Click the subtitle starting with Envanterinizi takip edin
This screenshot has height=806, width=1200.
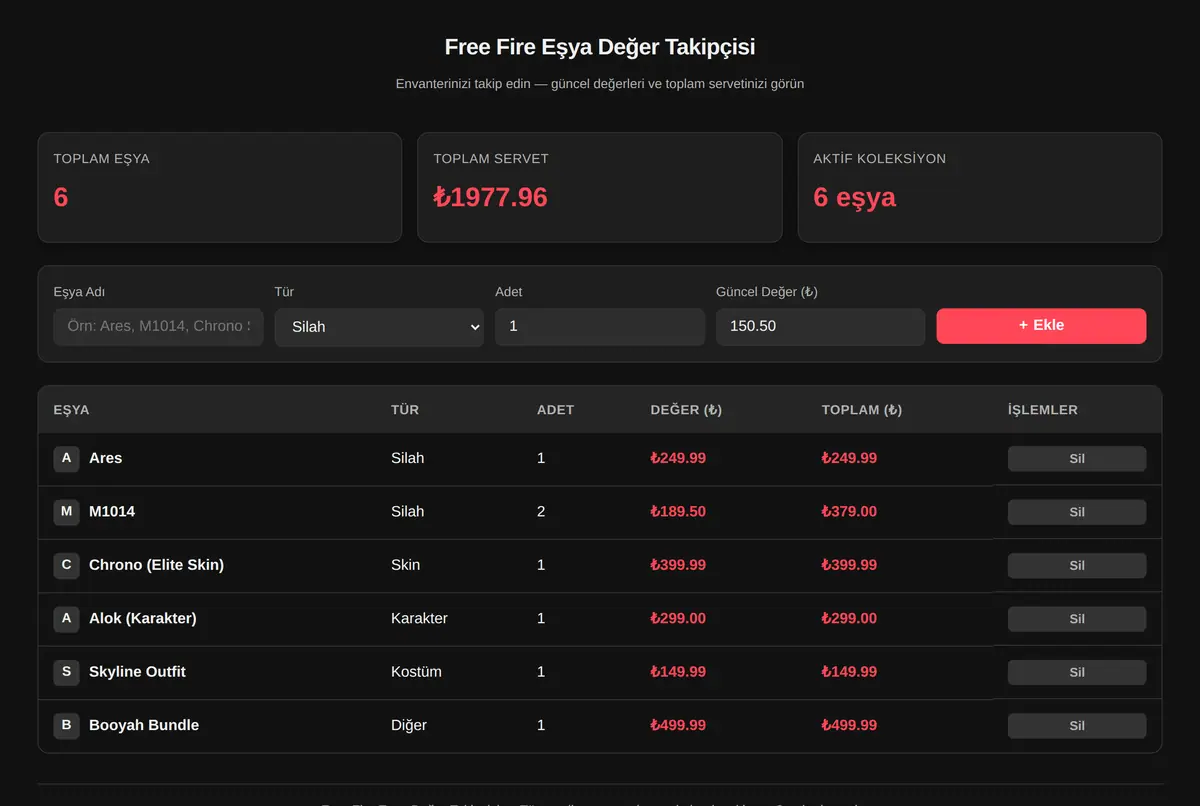[600, 84]
